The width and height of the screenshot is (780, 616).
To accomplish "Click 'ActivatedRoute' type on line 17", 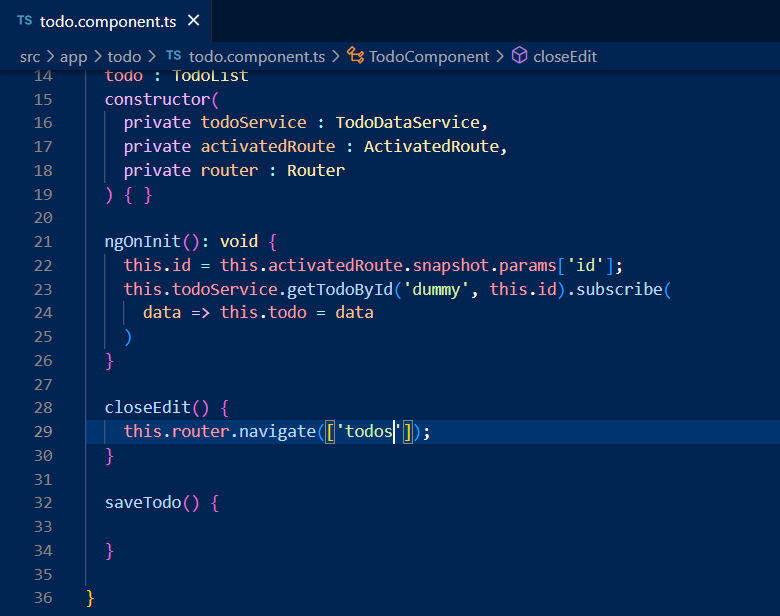I will pos(431,146).
